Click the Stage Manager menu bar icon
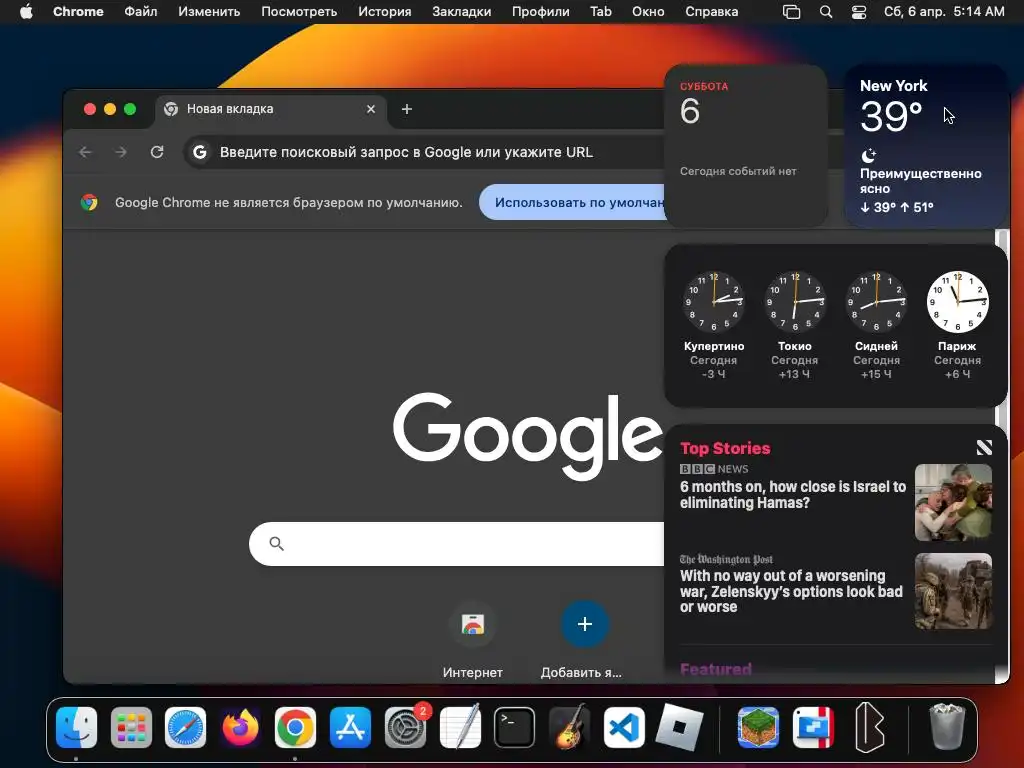 click(792, 12)
